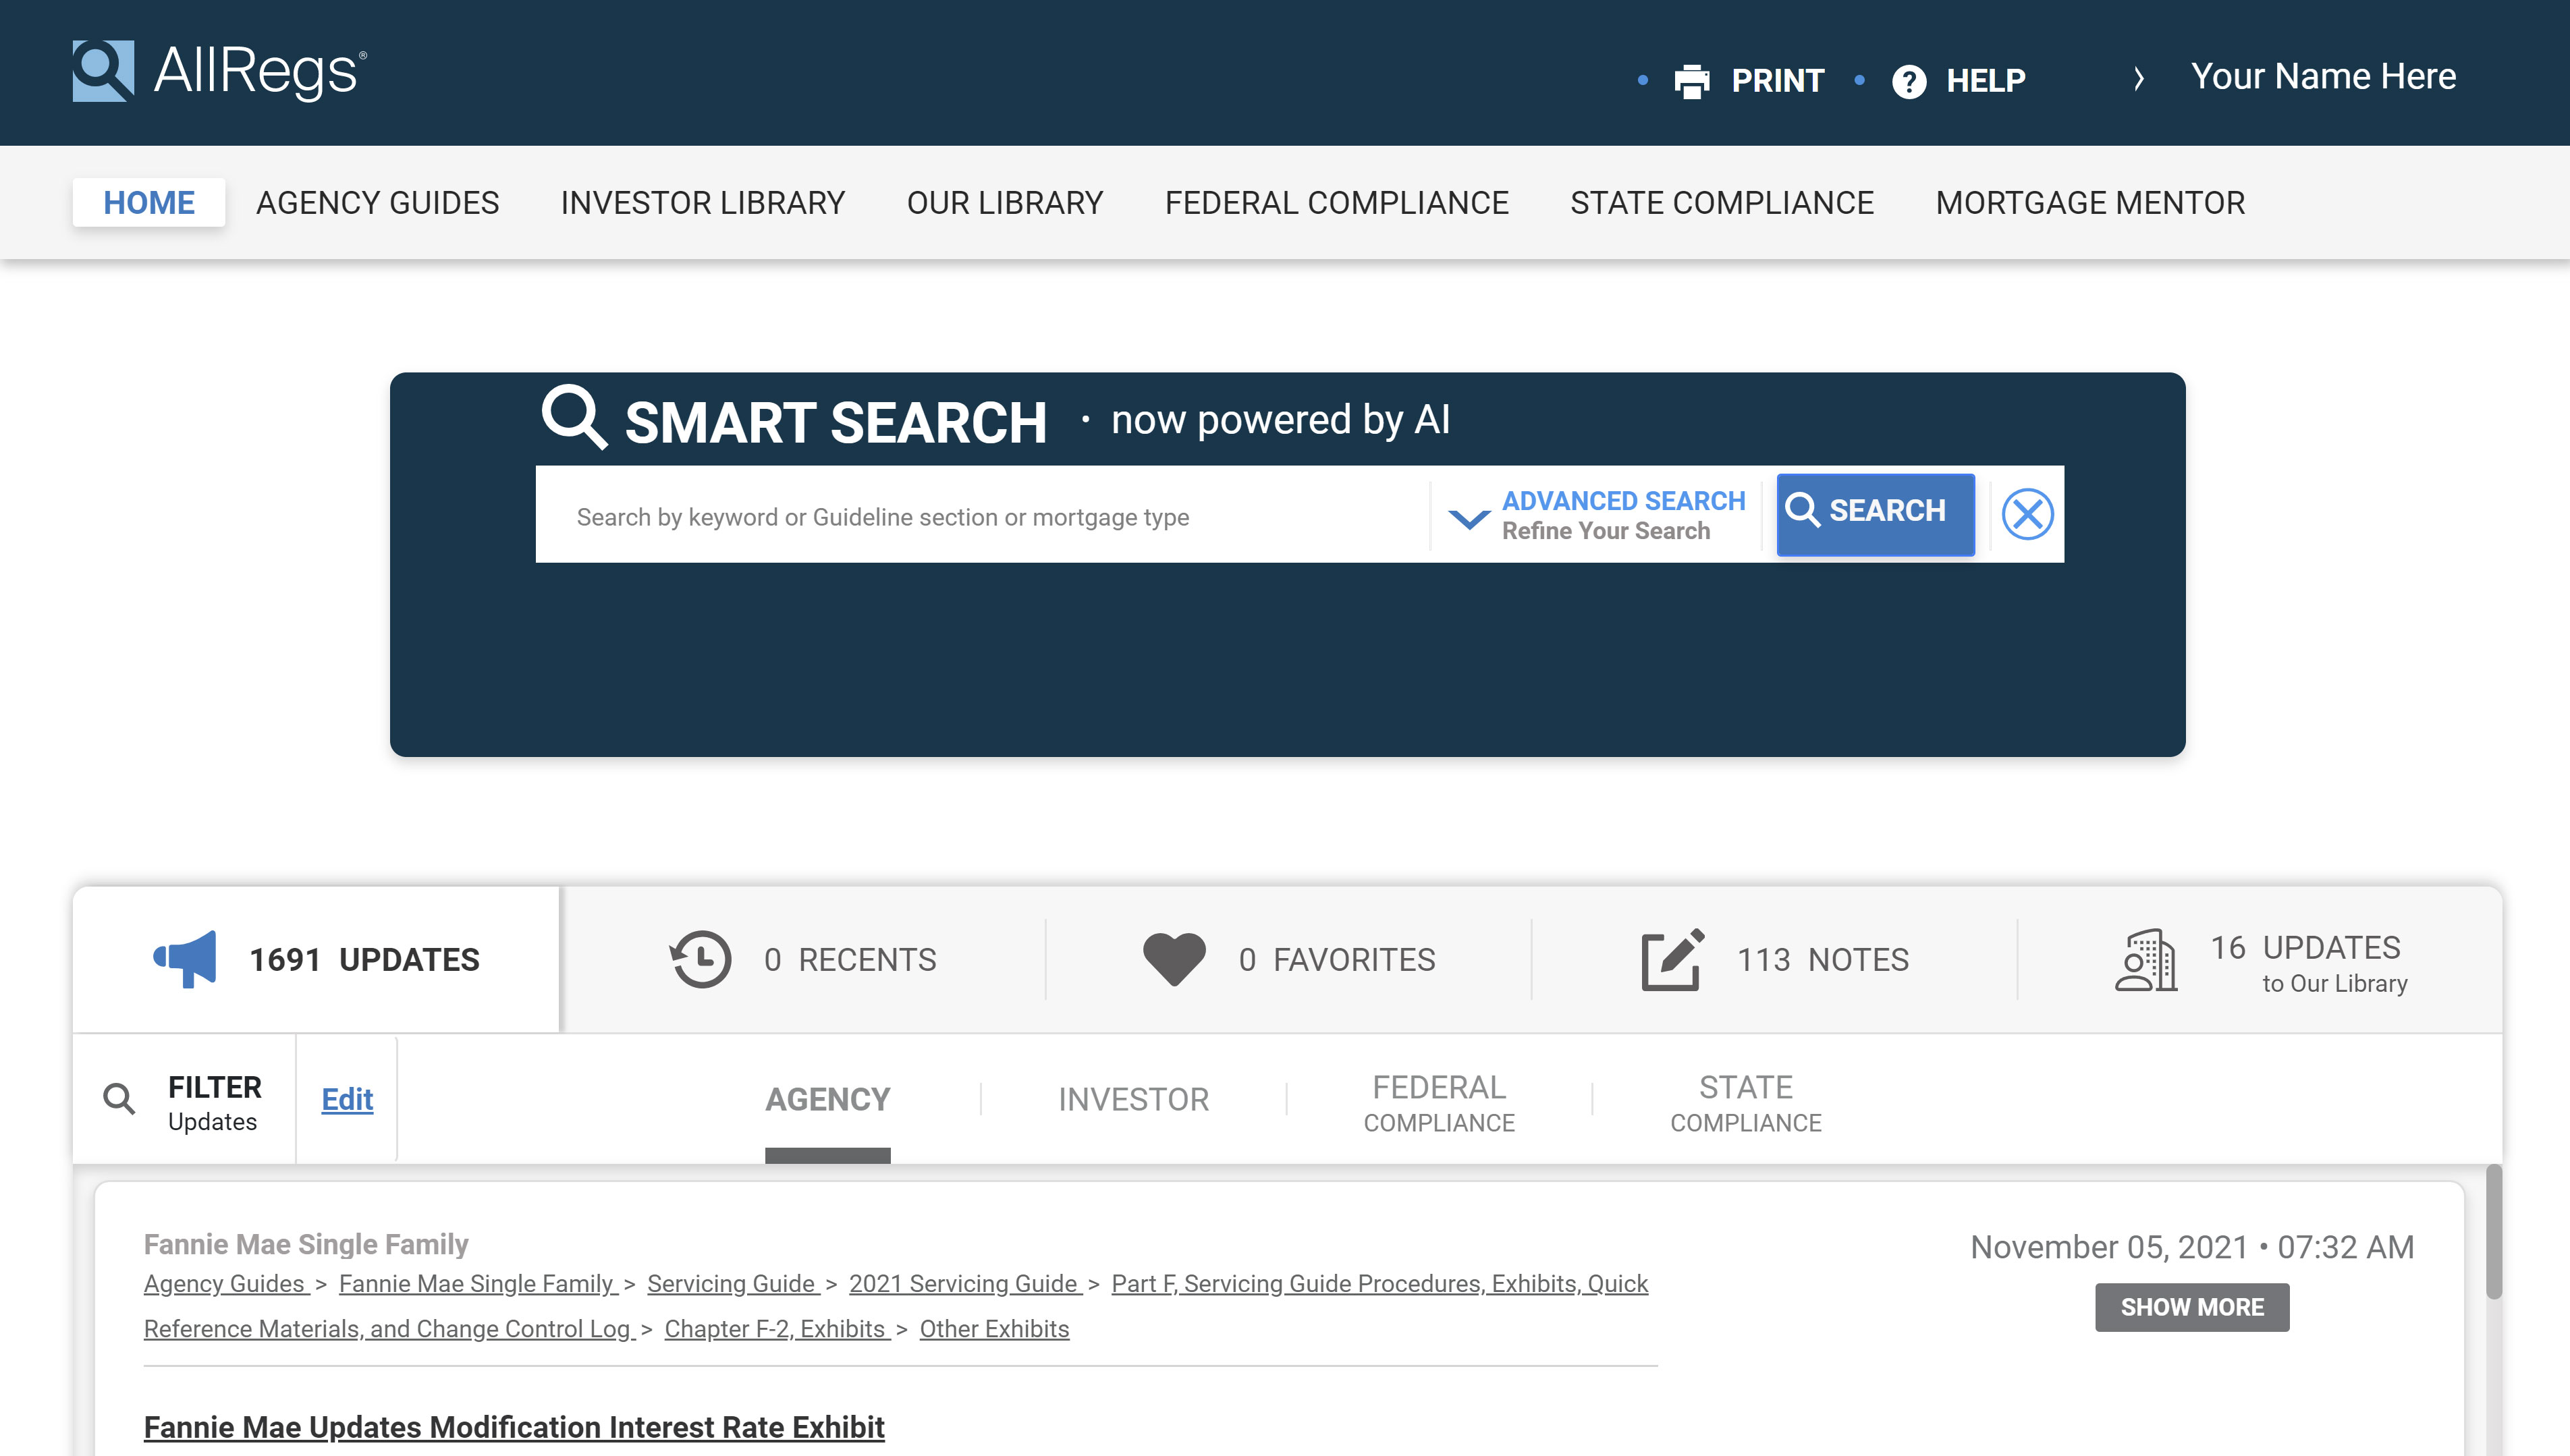
Task: Select the FEDERAL COMPLIANCE updates tab
Action: (1439, 1103)
